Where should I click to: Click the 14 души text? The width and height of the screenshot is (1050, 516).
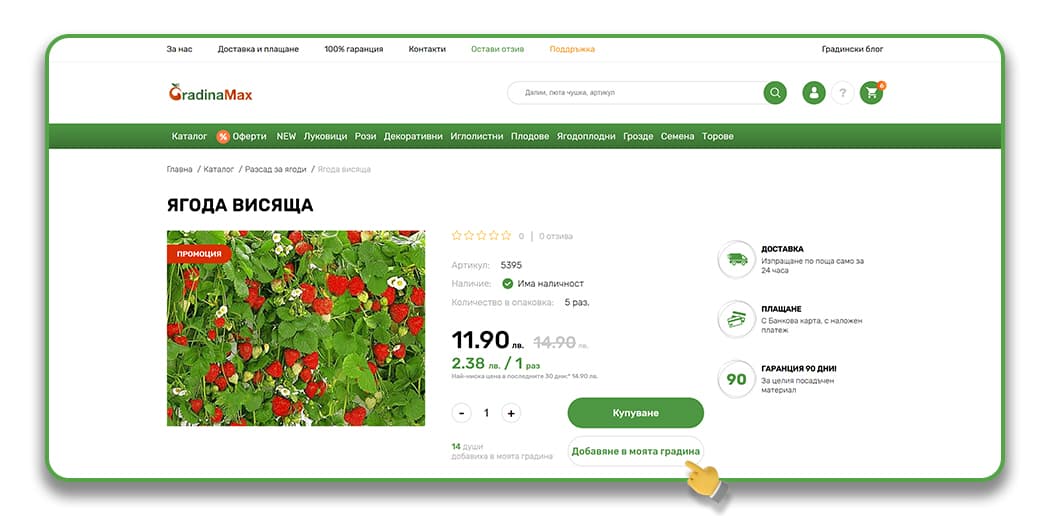click(467, 446)
